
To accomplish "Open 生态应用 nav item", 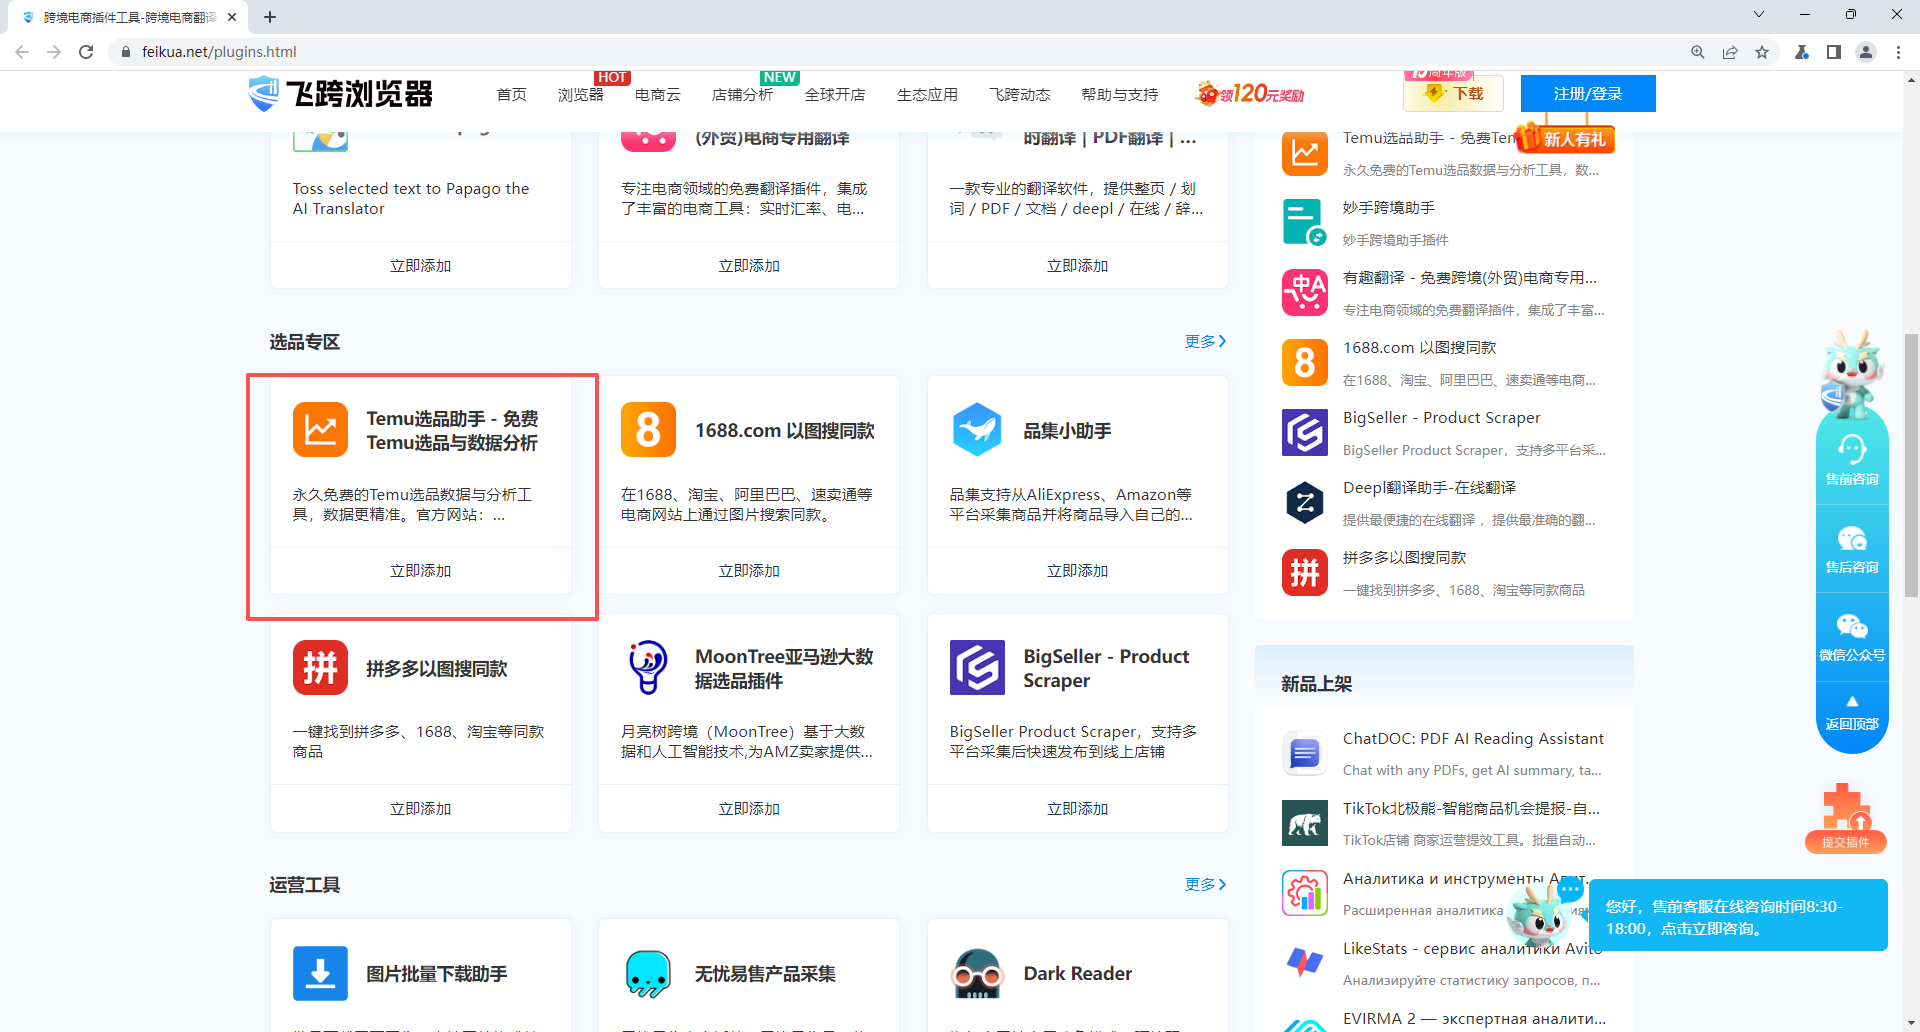I will tap(927, 94).
